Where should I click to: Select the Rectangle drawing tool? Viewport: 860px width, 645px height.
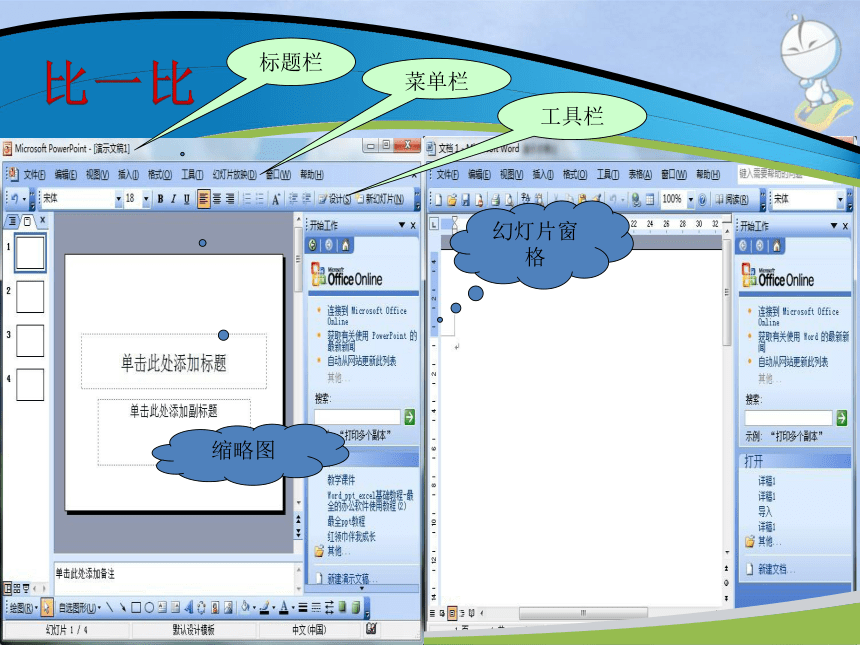[x=135, y=607]
